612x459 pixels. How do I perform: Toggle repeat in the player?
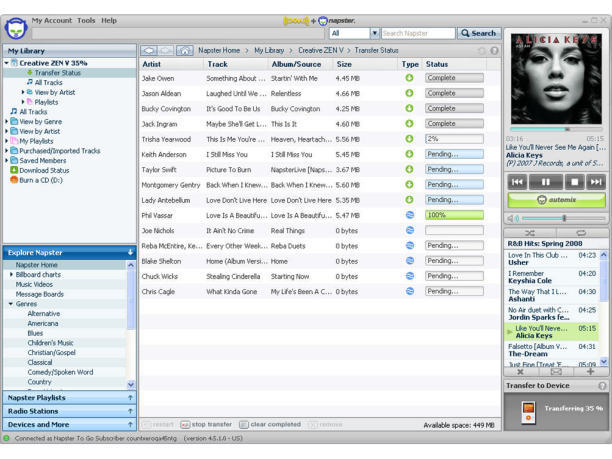(x=581, y=232)
